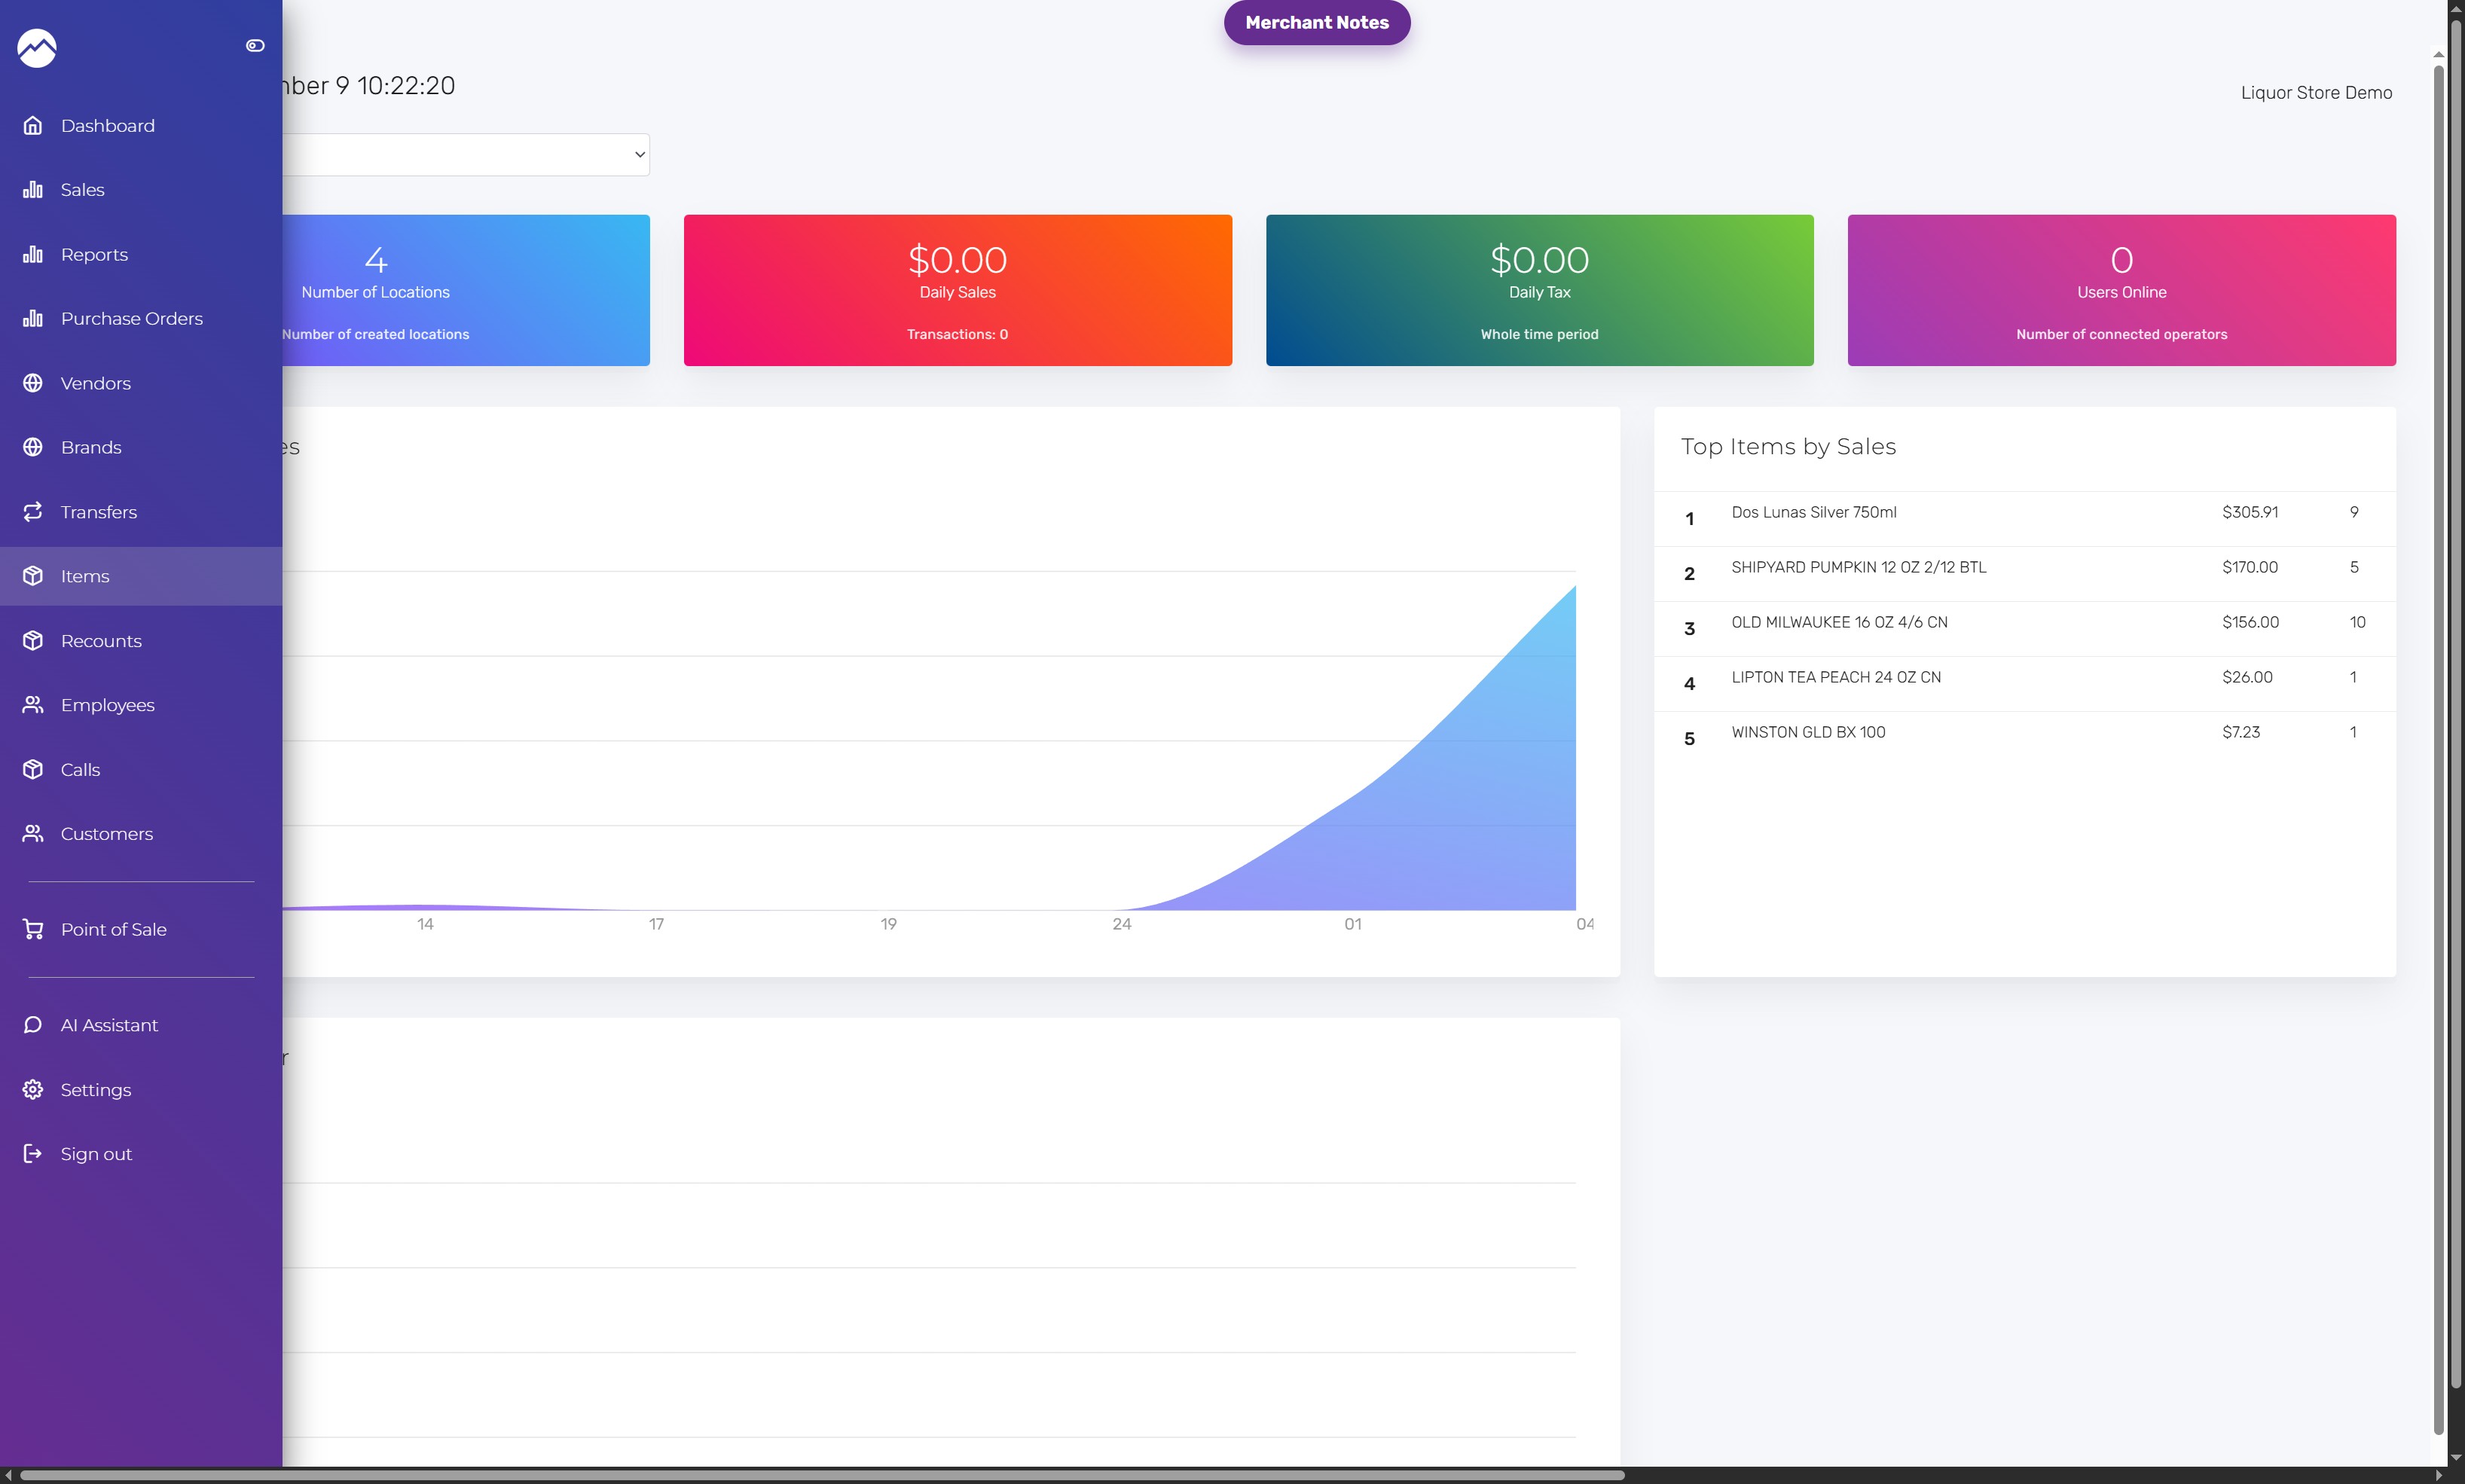Viewport: 2465px width, 1484px height.
Task: Click the Reports bar chart icon
Action: [x=33, y=254]
